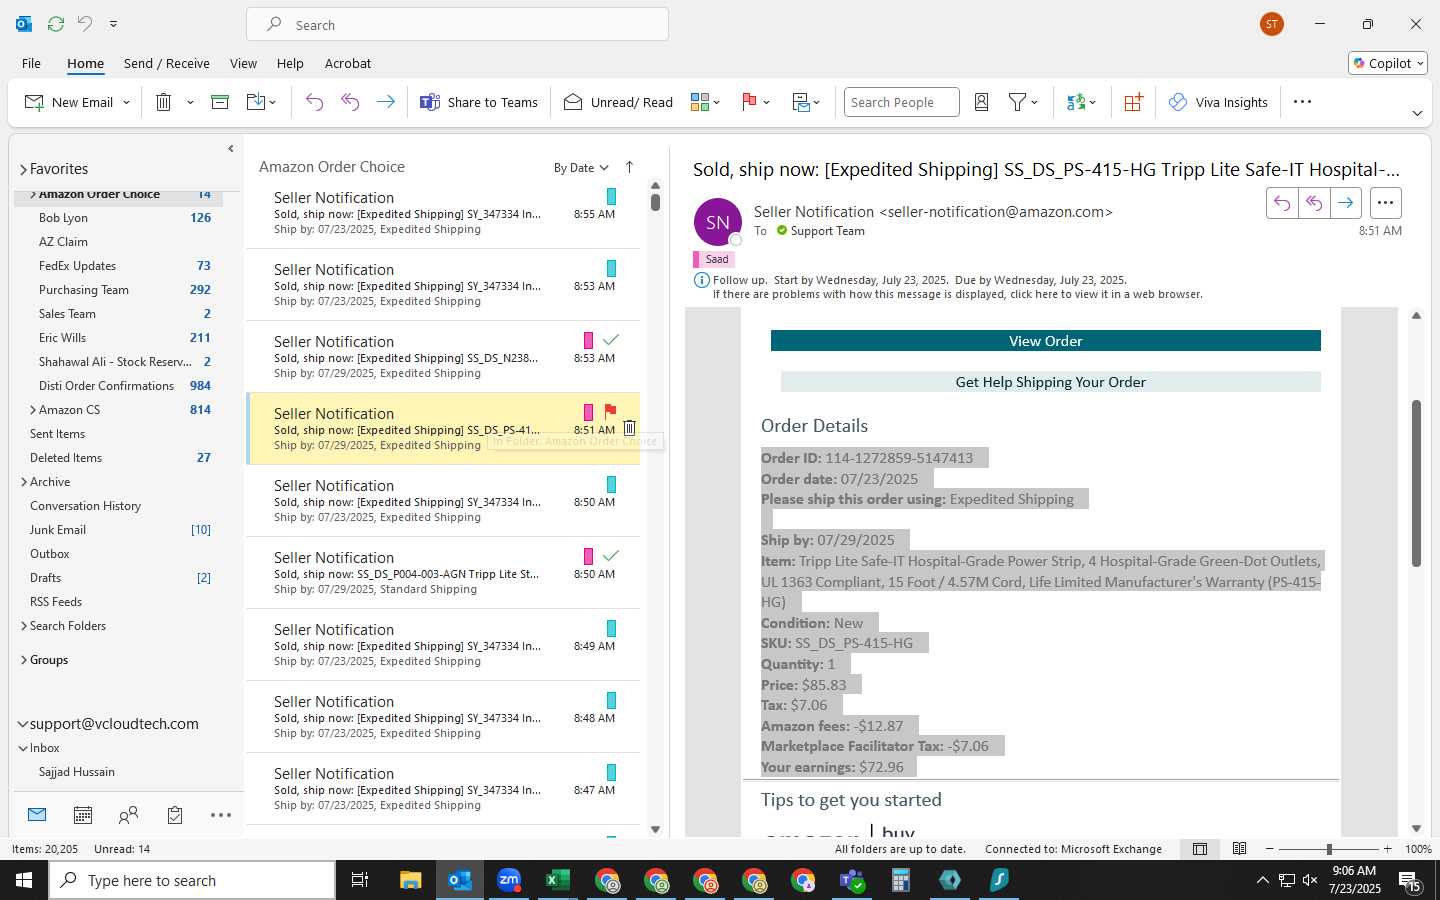Screen dimensions: 1440x900
Task: Open Viva Insights
Action: coord(1218,102)
